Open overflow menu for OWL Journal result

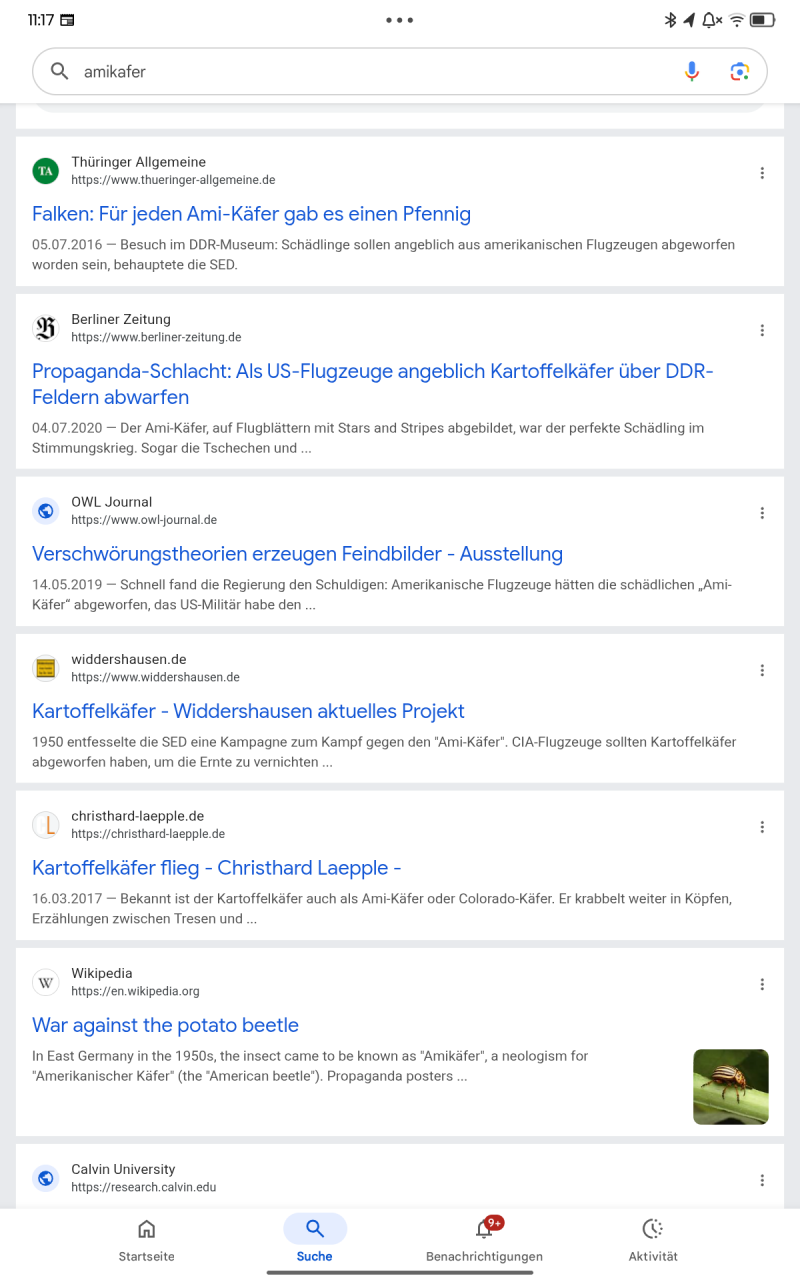[x=762, y=513]
